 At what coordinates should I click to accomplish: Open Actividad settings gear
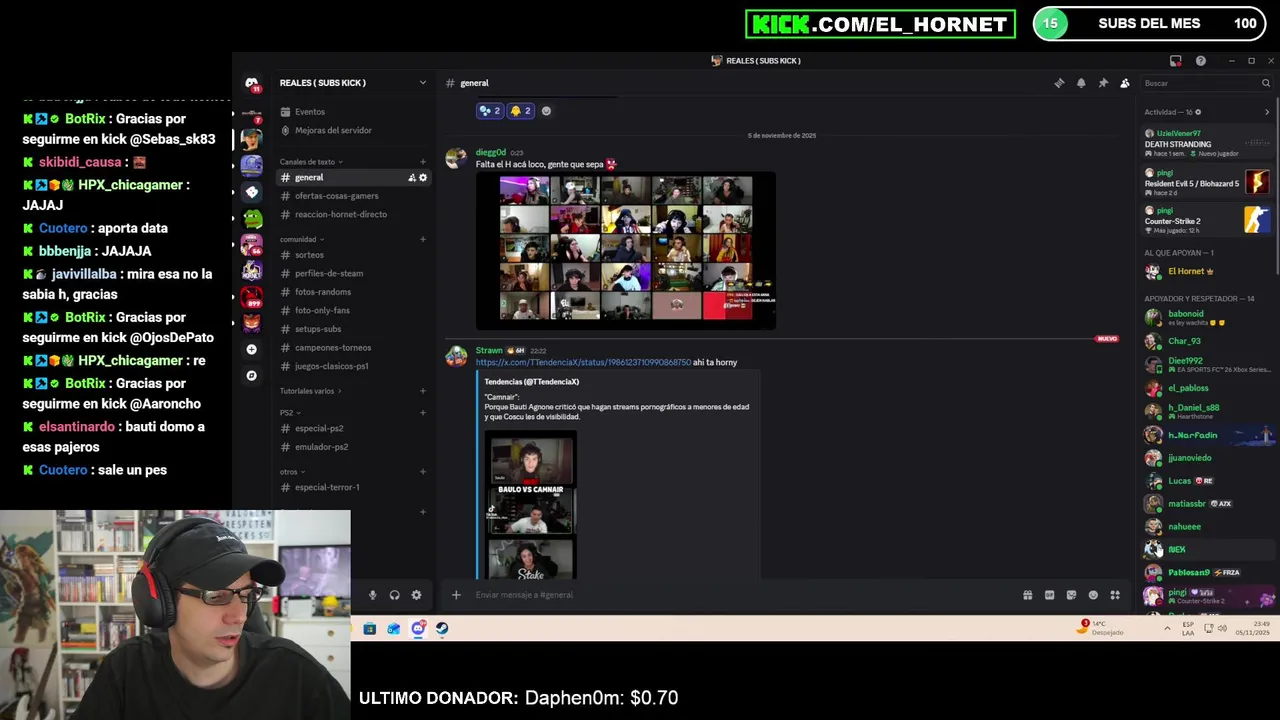pyautogui.click(x=1198, y=112)
